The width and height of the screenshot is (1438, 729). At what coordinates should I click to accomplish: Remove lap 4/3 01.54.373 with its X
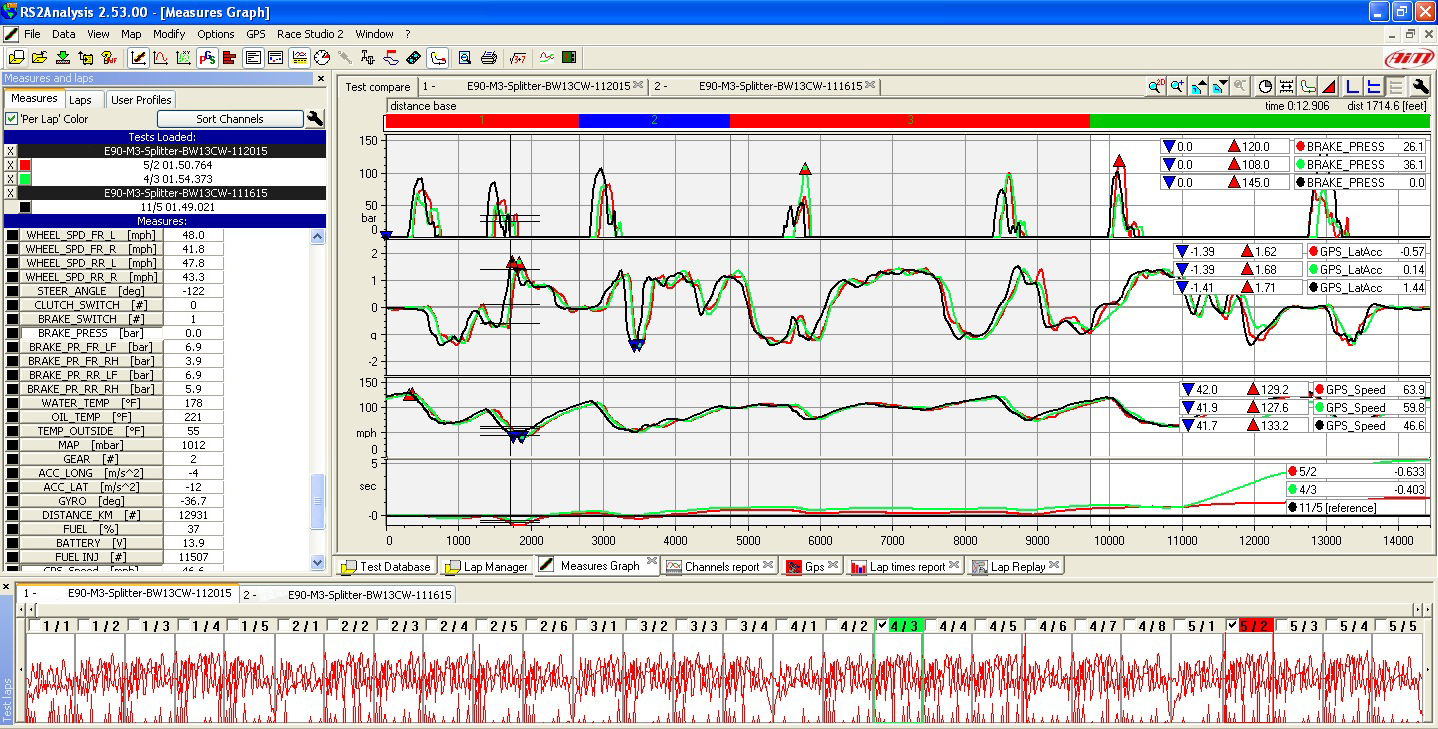[x=10, y=179]
